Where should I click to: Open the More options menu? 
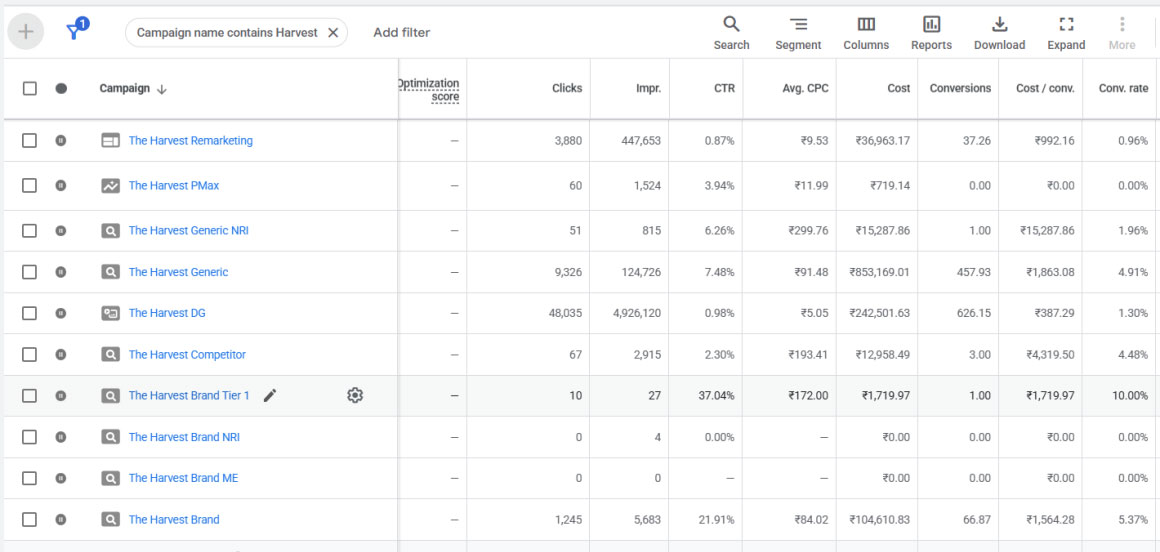[1122, 32]
